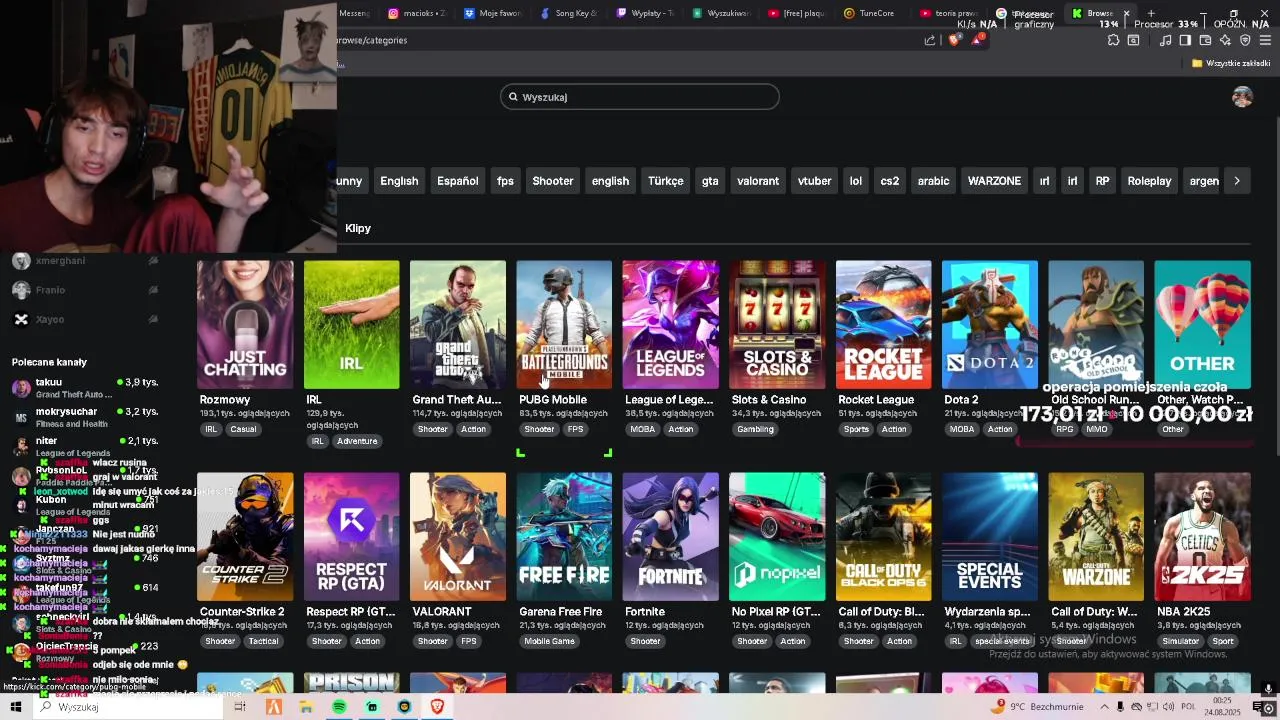Show more tags with right arrow
This screenshot has height=720, width=1280.
[1237, 181]
